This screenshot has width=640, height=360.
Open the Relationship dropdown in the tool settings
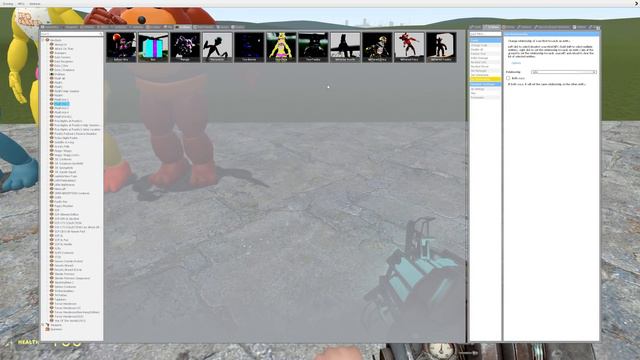pyautogui.click(x=564, y=72)
